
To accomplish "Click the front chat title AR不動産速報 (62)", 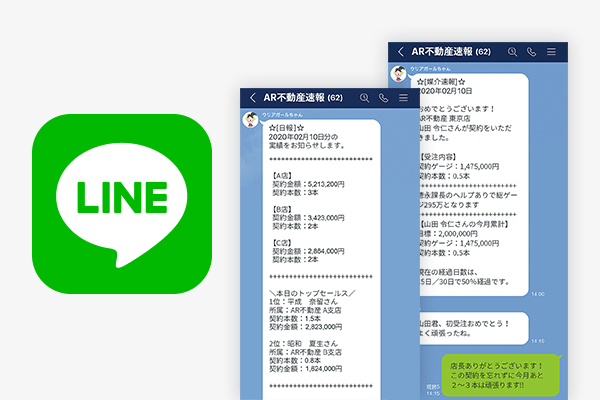I will click(x=303, y=98).
